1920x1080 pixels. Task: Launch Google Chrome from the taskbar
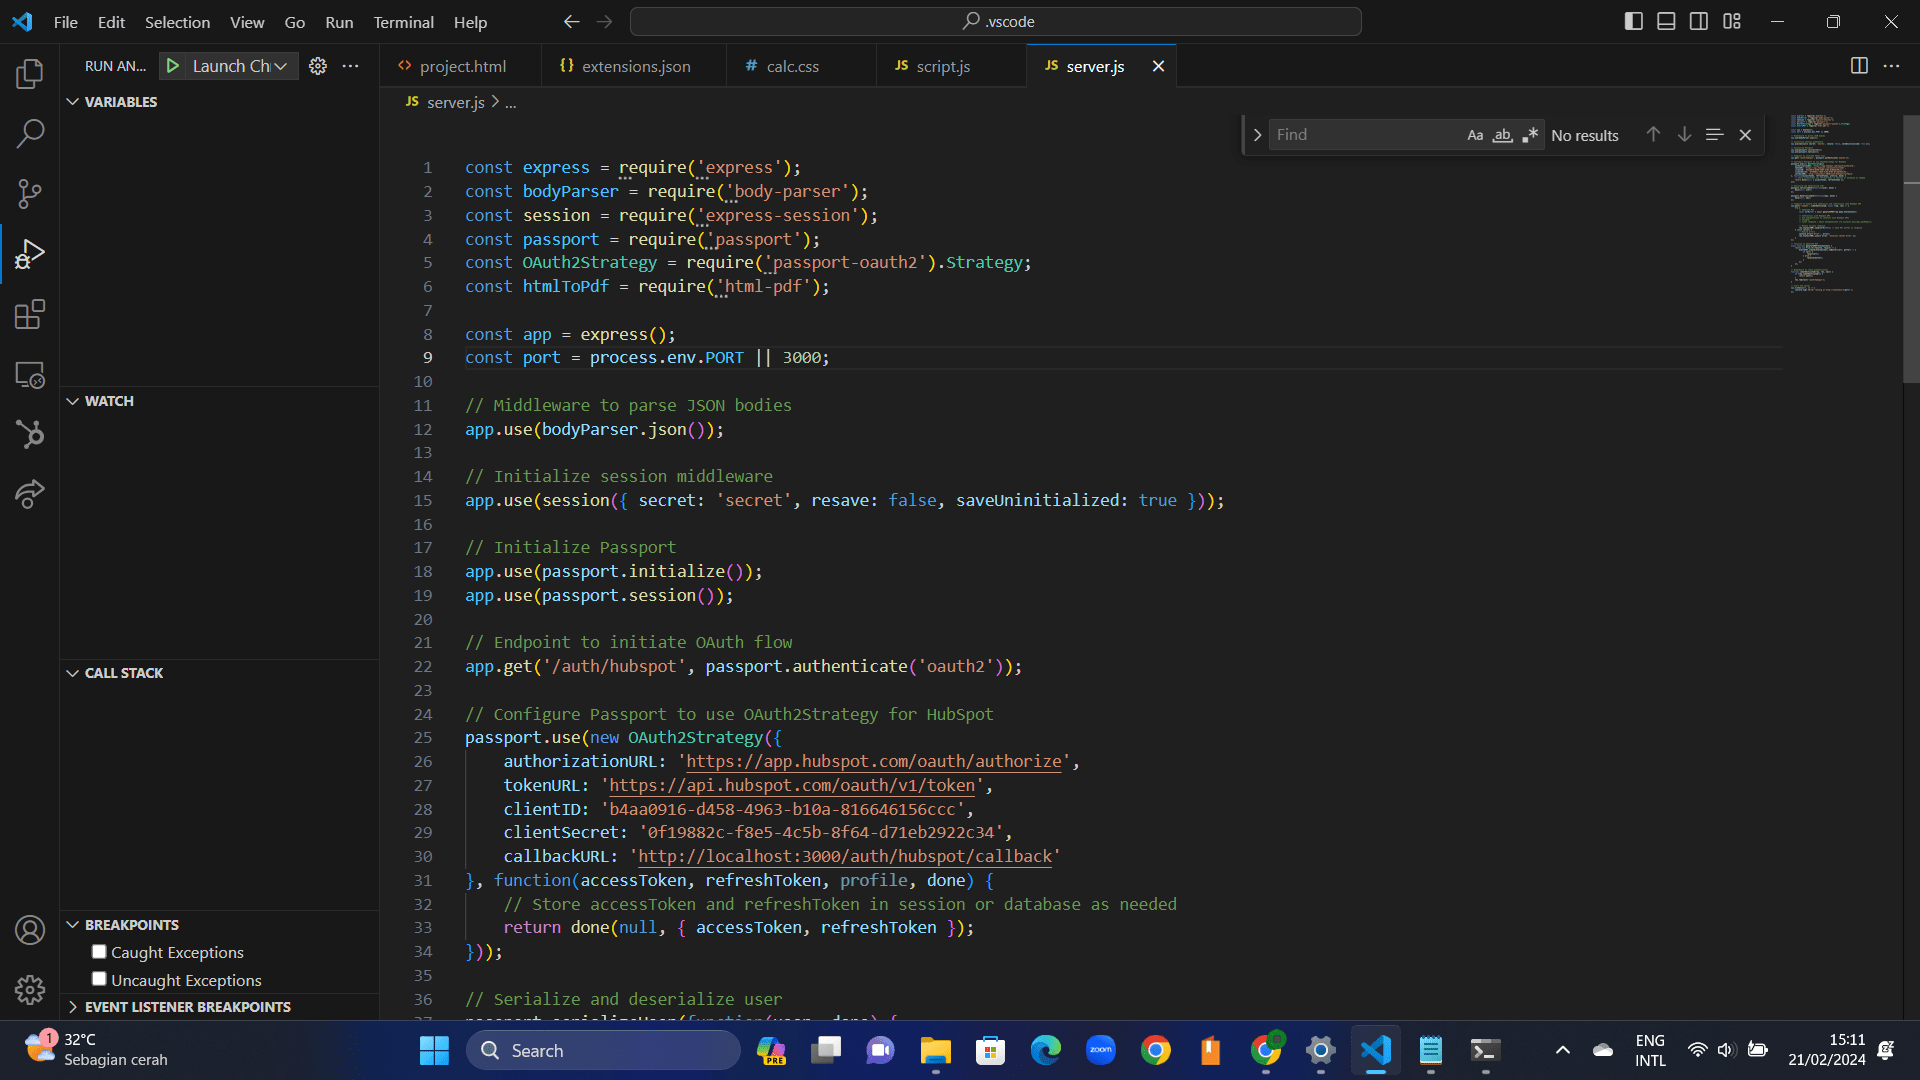click(1156, 1050)
